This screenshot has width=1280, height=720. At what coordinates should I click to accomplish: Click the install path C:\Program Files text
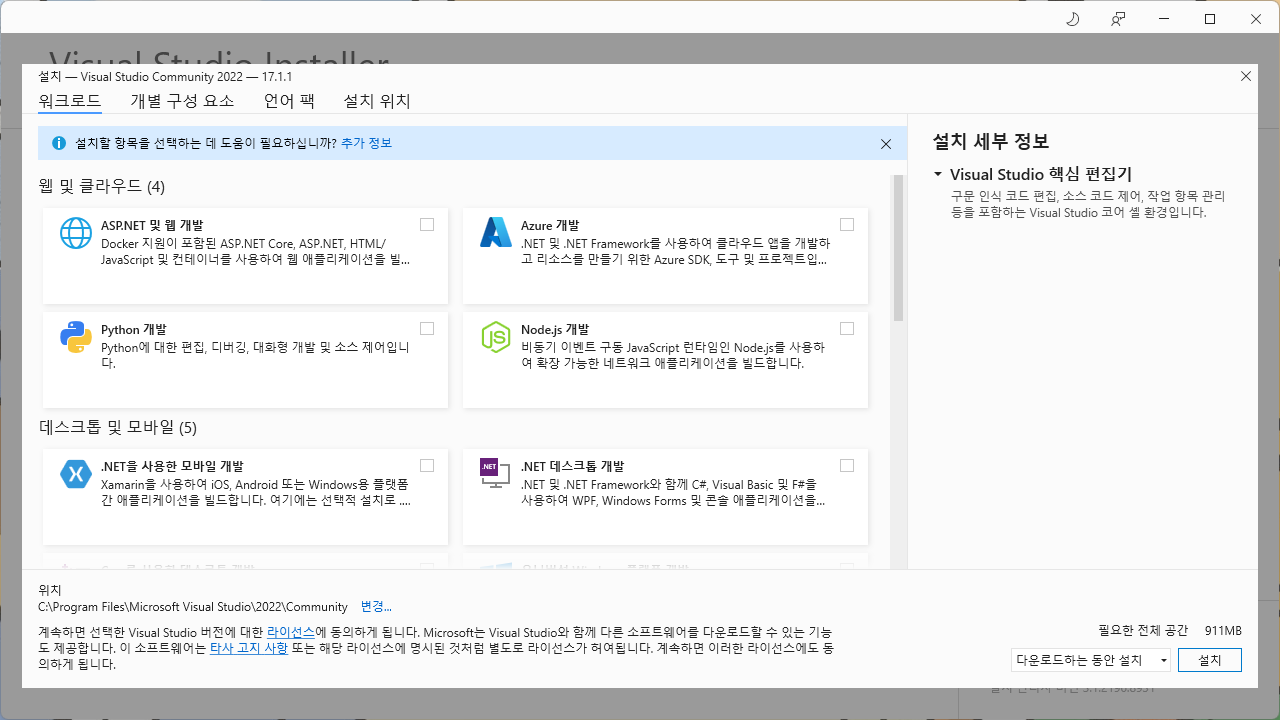pos(193,607)
